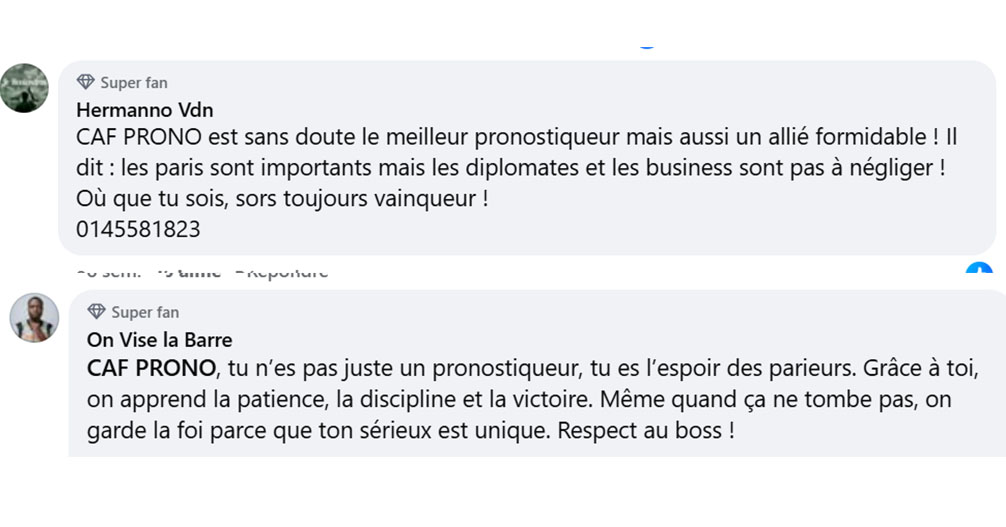Click the partially visible blue icon at top

647,45
